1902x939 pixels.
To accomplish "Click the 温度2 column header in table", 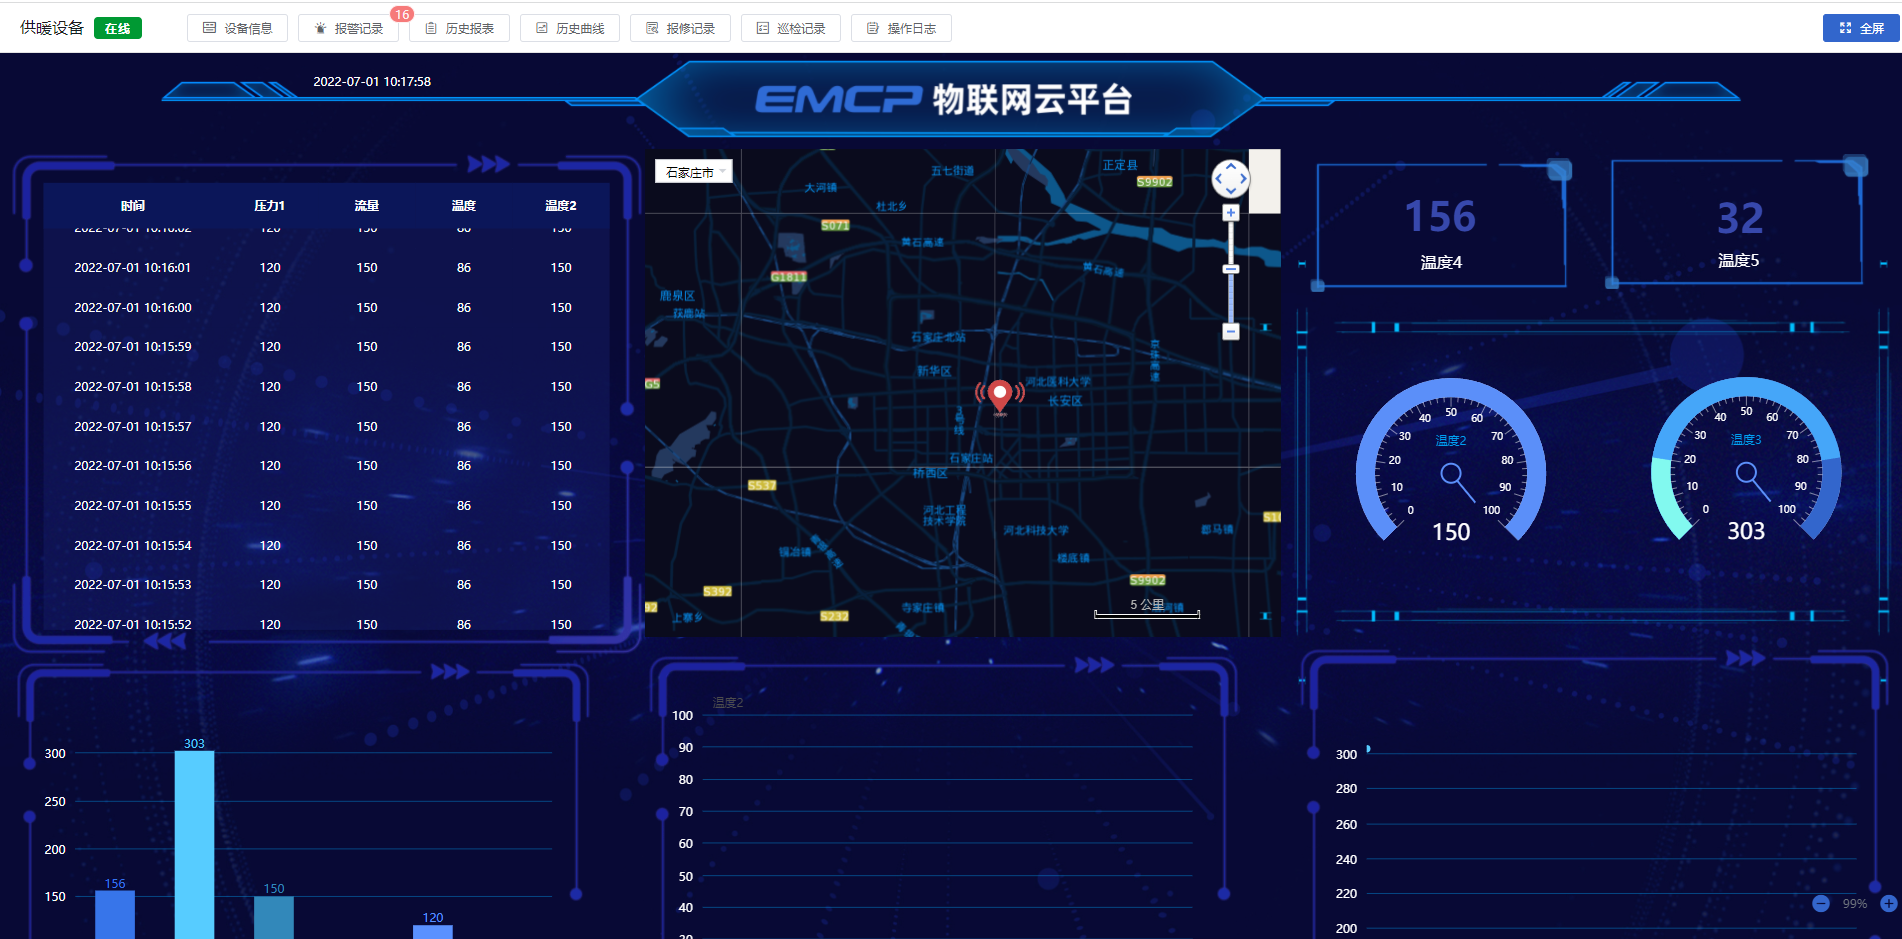I will [x=561, y=205].
